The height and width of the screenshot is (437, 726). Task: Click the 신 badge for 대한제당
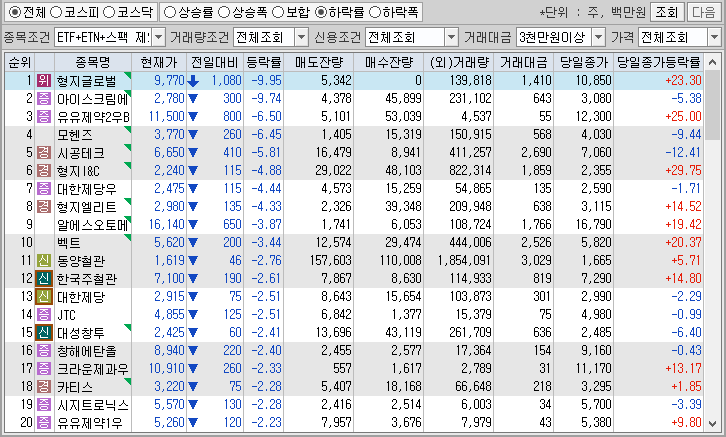(x=44, y=297)
